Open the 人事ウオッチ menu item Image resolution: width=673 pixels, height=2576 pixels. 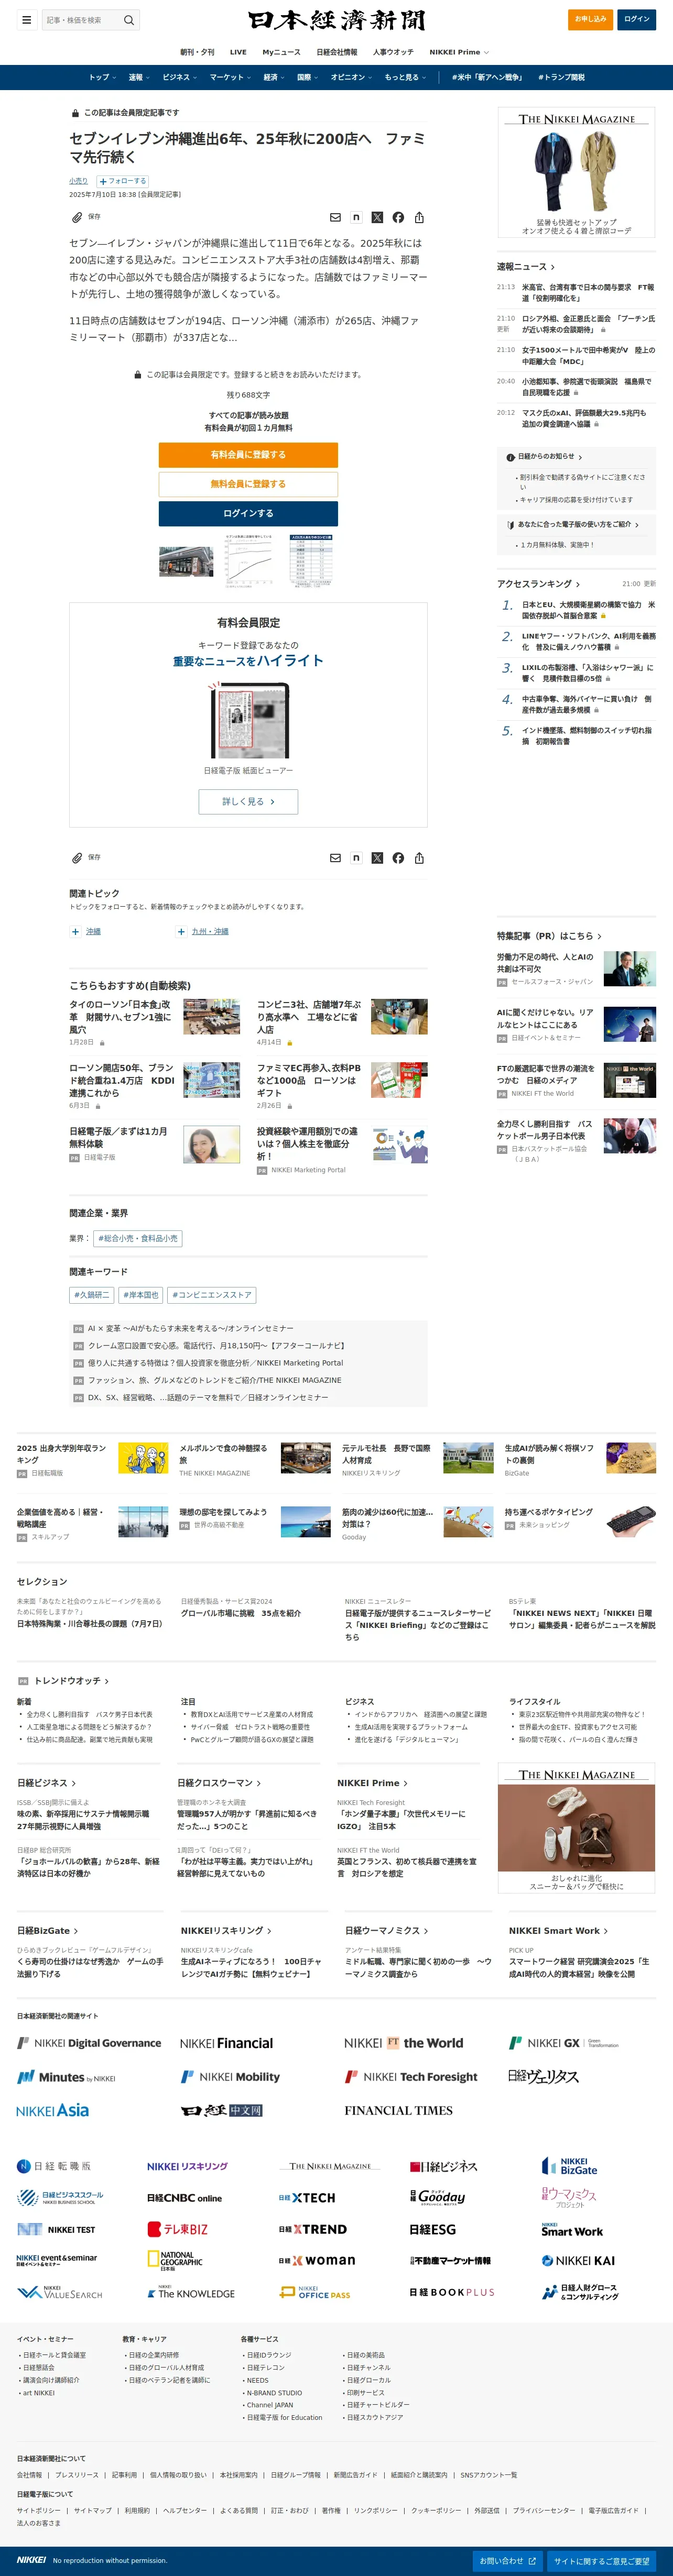pyautogui.click(x=393, y=52)
